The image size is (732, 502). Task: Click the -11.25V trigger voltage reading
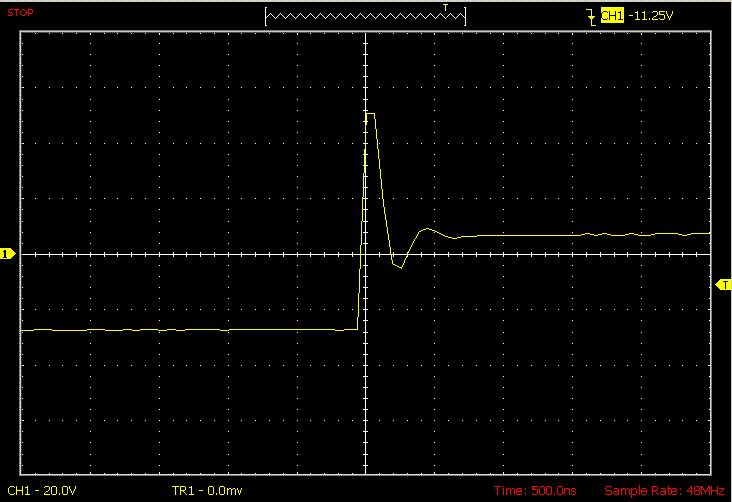coord(651,16)
